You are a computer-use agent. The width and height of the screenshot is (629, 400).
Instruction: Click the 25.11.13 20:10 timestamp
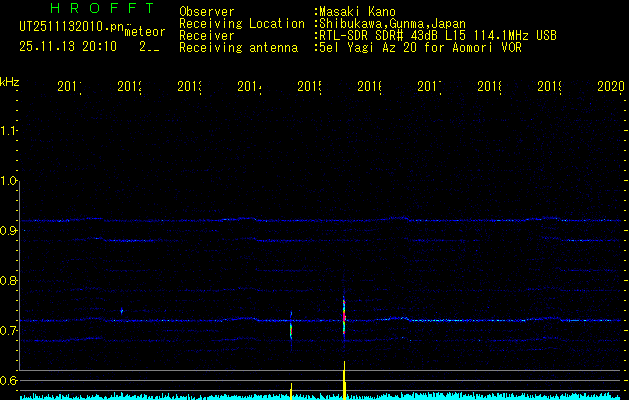click(68, 46)
